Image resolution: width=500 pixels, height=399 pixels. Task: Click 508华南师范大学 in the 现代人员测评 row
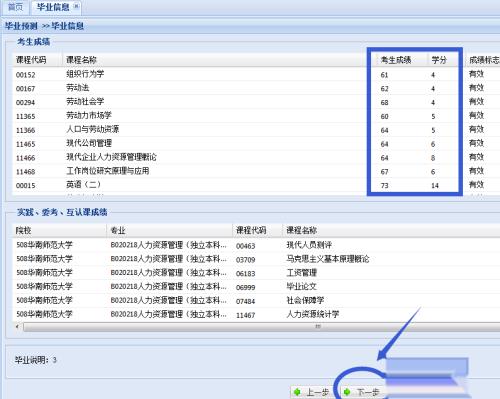click(x=44, y=245)
